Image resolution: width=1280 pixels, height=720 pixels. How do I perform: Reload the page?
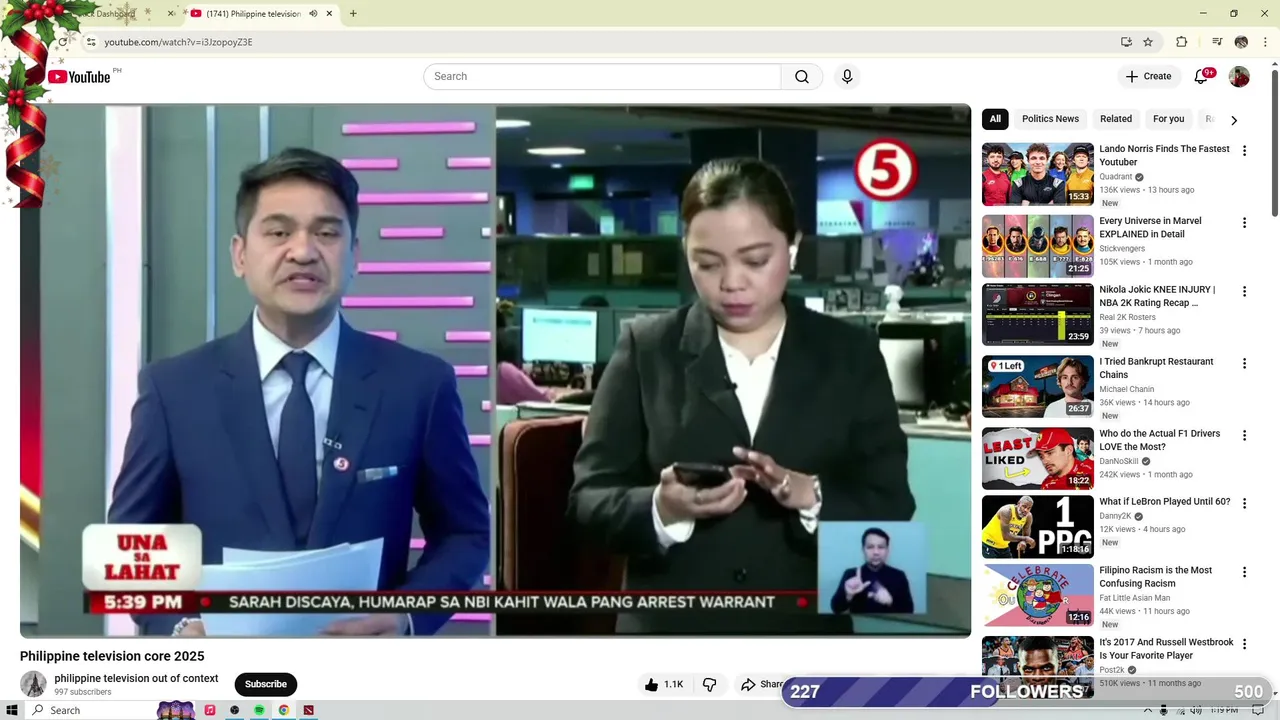[63, 42]
